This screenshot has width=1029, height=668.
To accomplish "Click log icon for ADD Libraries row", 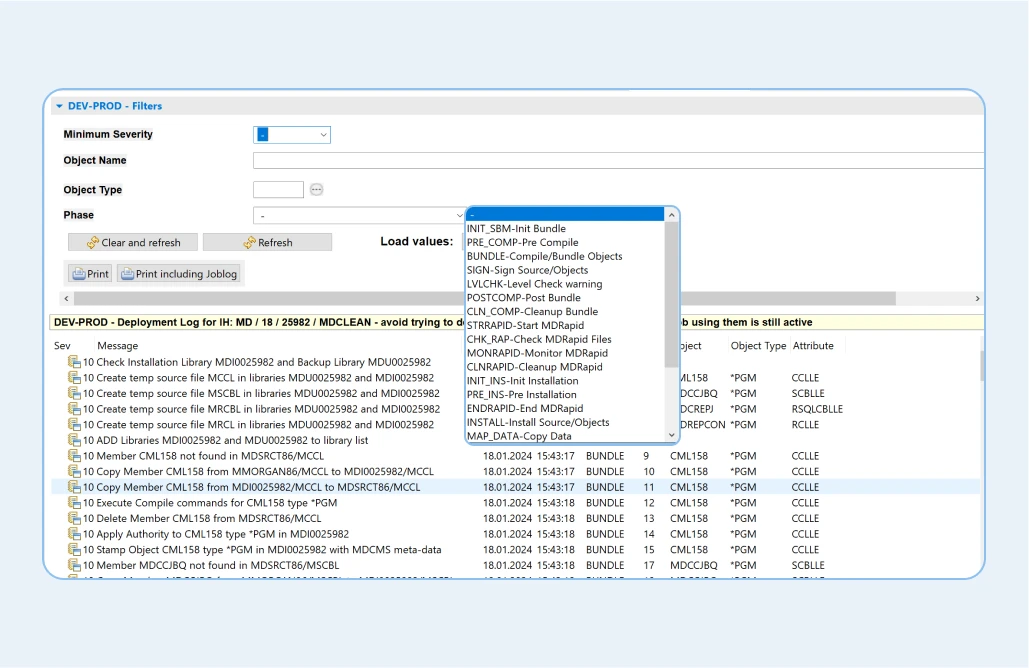I will pos(74,440).
